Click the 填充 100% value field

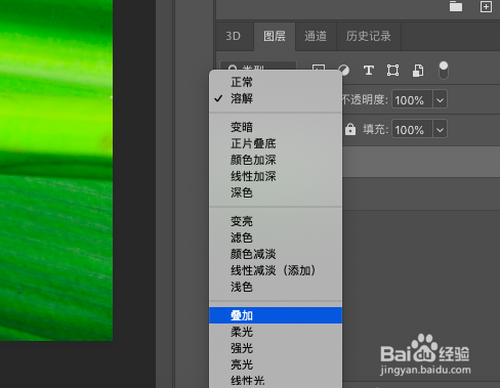pyautogui.click(x=412, y=129)
